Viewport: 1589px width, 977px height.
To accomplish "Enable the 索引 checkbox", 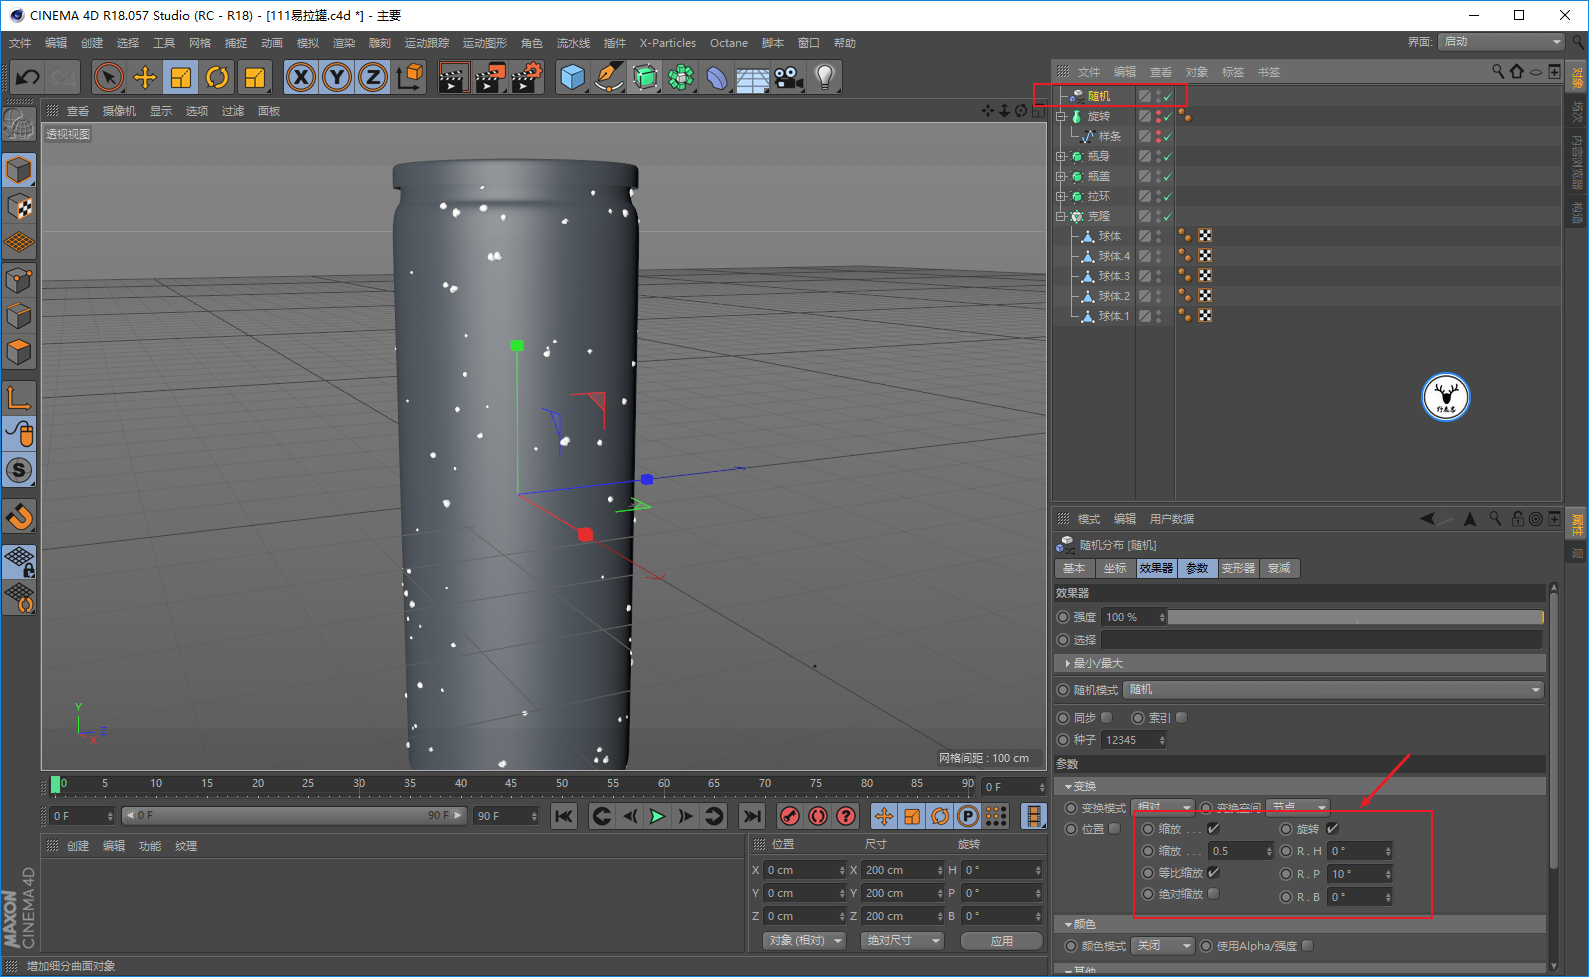I will point(1181,718).
